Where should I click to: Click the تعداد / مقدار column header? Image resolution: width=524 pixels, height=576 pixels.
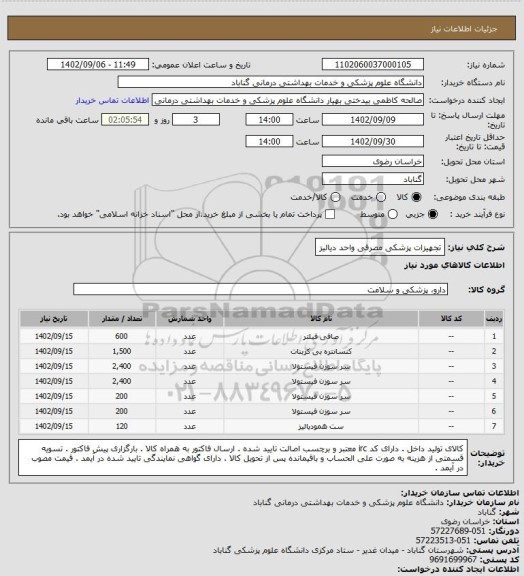tap(122, 319)
